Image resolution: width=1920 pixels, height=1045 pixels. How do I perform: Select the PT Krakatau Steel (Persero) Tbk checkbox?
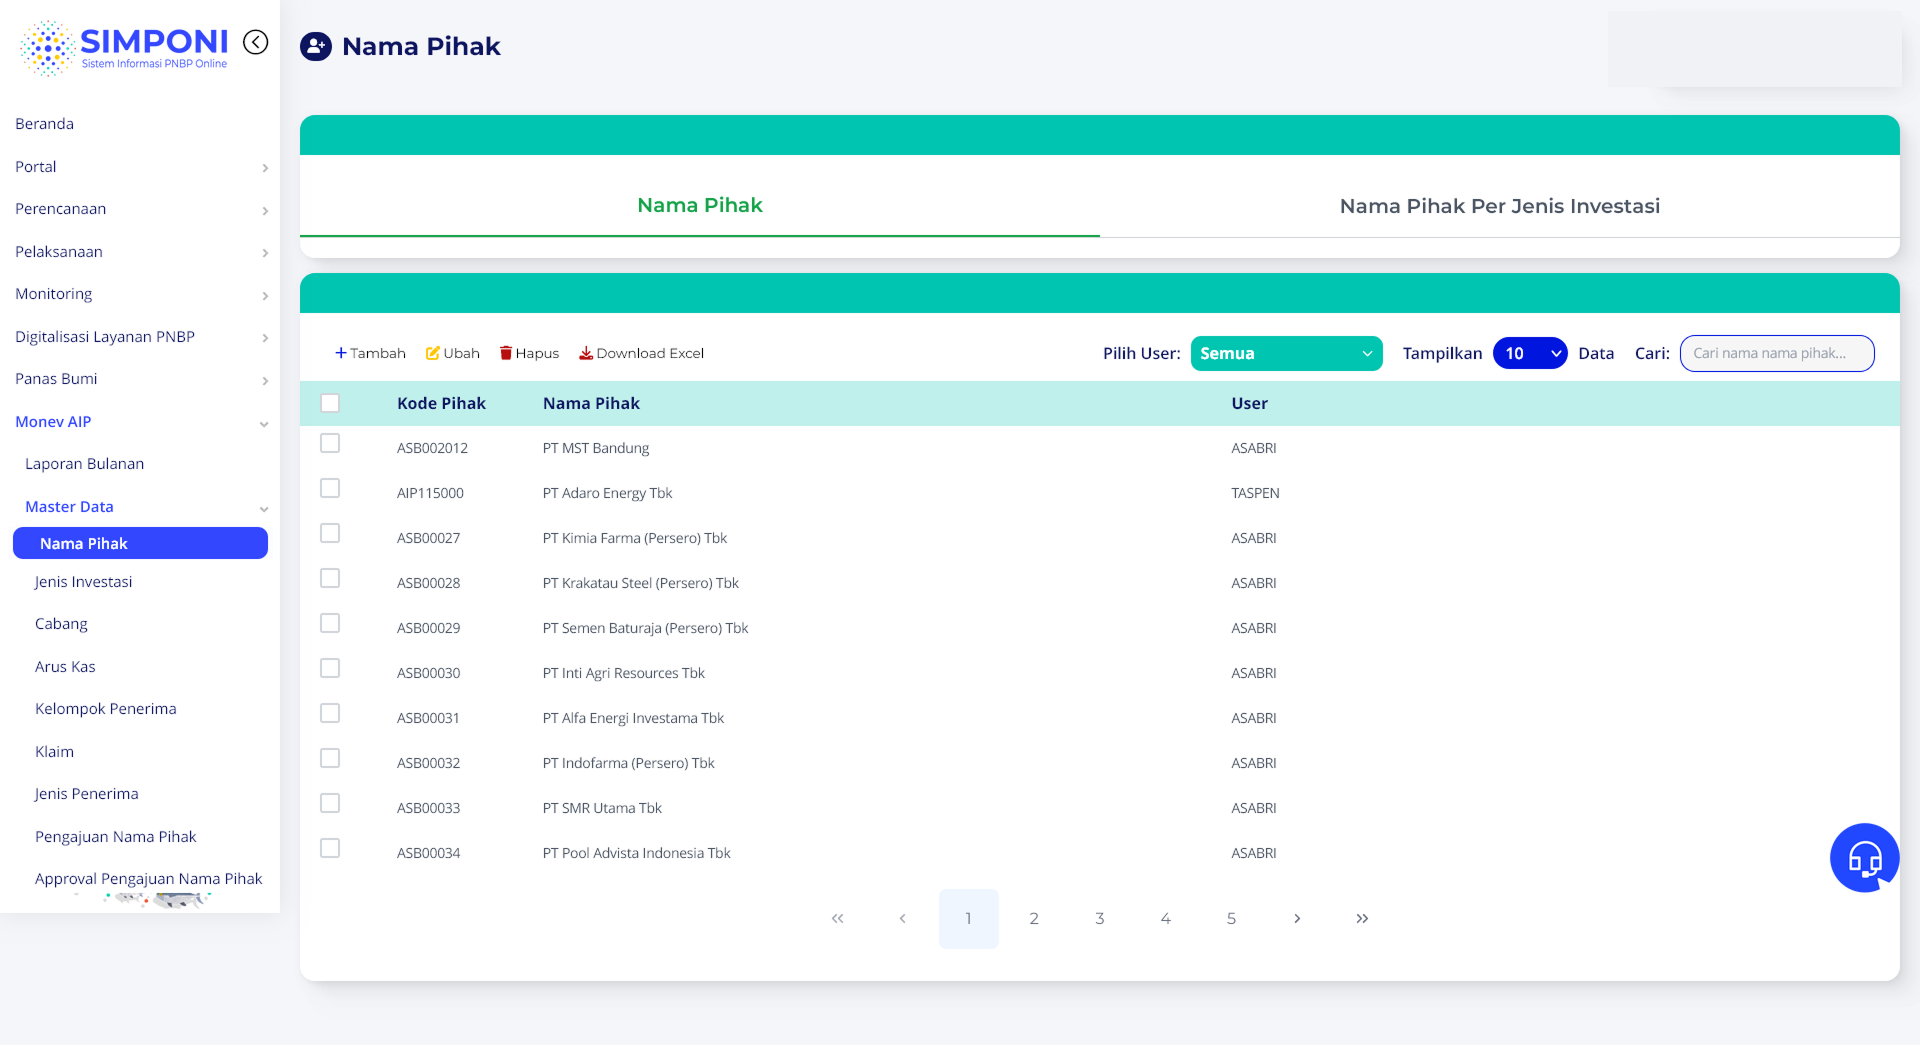[x=330, y=578]
